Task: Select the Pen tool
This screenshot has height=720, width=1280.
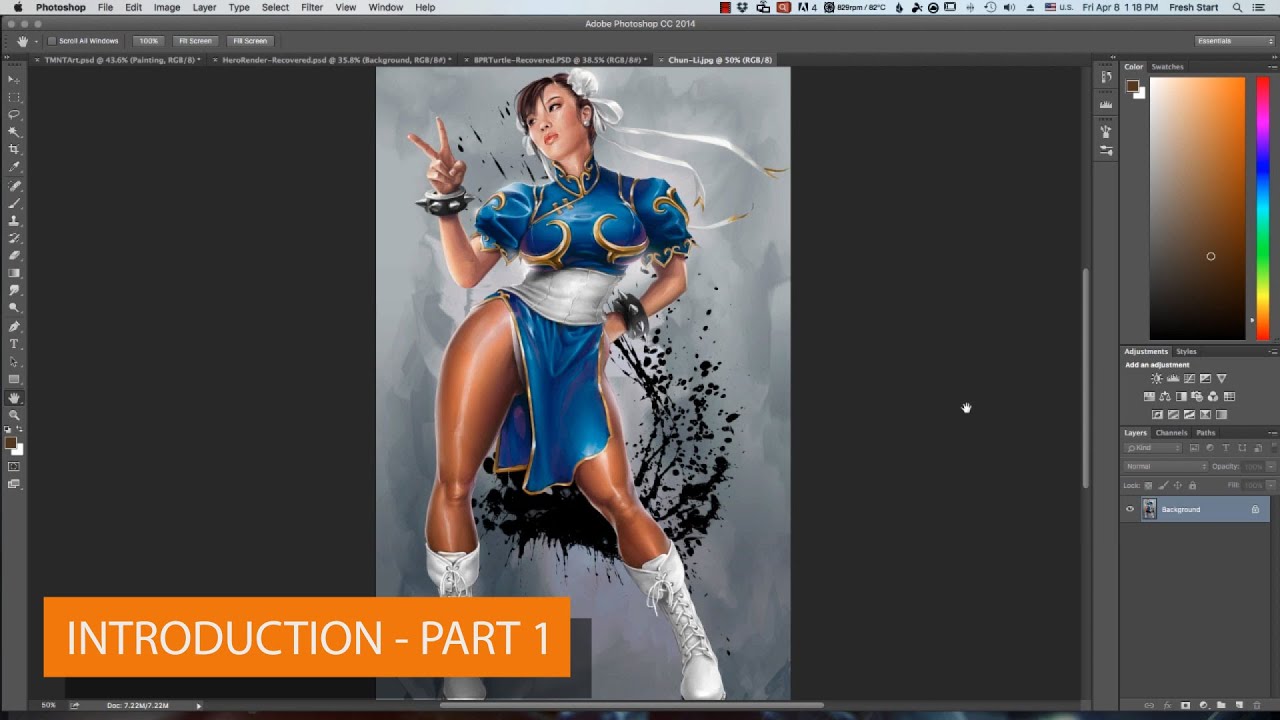Action: click(14, 326)
